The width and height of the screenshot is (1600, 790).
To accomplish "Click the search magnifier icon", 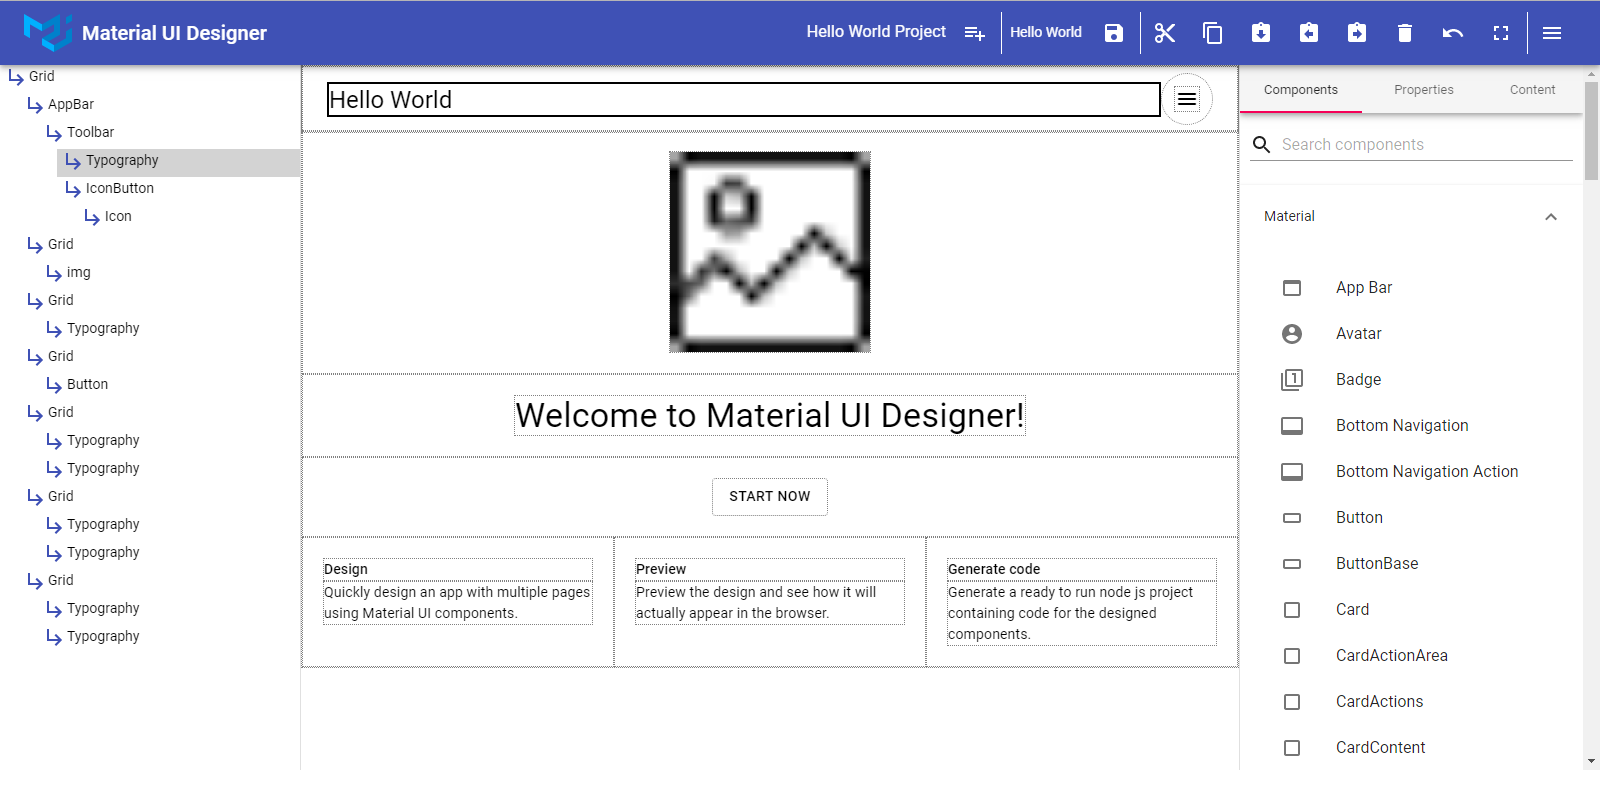I will (x=1262, y=144).
